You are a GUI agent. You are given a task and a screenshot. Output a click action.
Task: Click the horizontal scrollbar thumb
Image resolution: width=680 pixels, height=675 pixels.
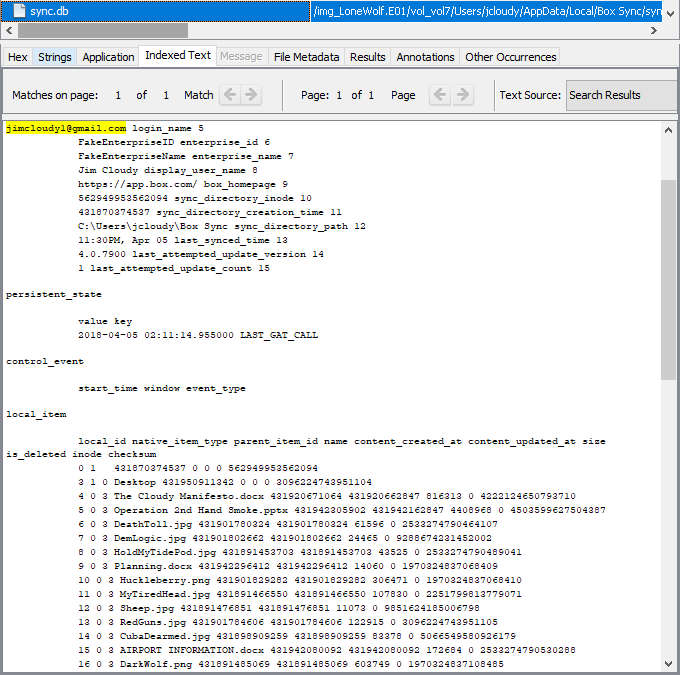[x=103, y=30]
